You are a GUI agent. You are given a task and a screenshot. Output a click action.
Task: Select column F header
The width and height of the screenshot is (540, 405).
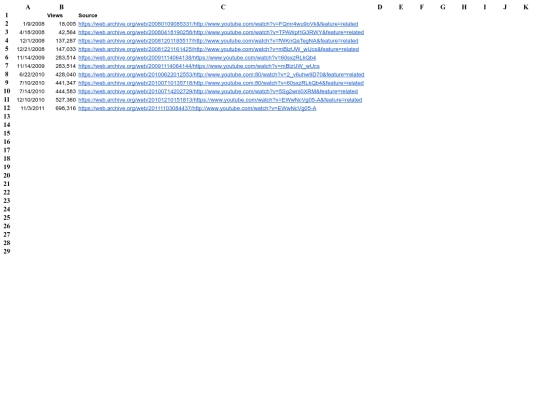[422, 7]
